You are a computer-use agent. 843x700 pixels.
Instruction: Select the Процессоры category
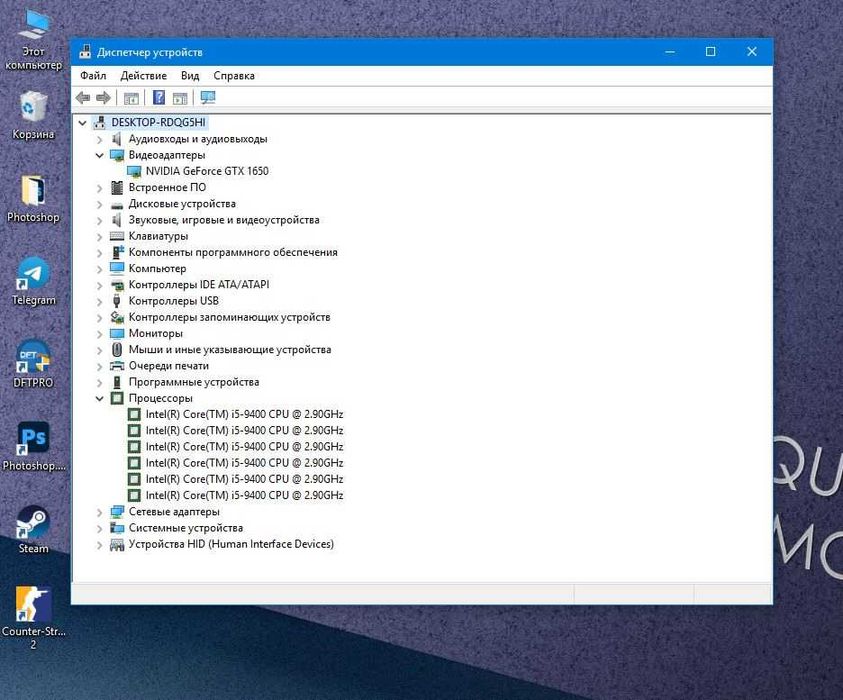160,398
